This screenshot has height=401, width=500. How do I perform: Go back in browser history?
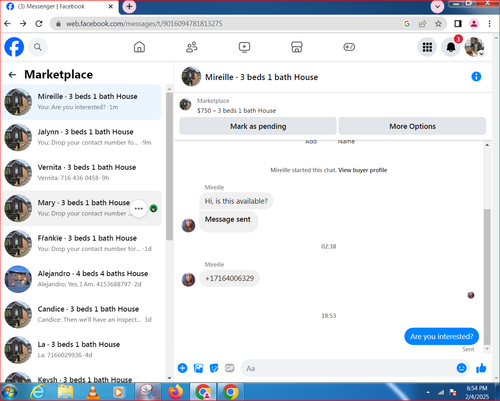point(7,24)
